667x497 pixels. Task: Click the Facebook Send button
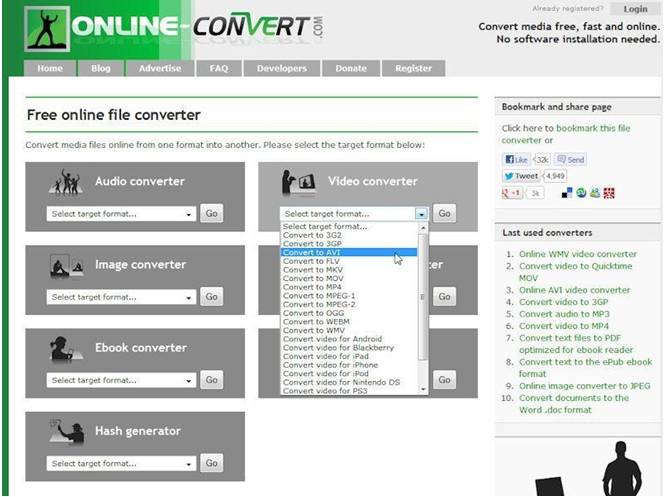(571, 159)
